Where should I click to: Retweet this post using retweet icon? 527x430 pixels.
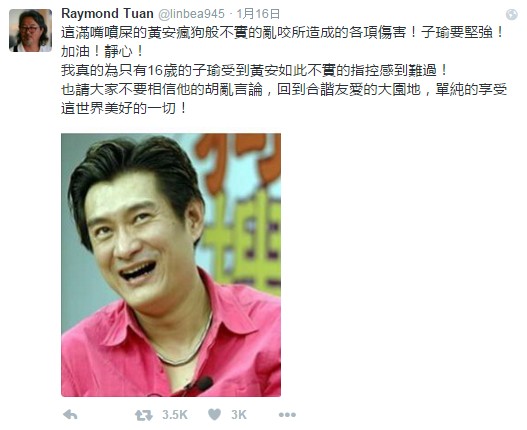click(144, 415)
